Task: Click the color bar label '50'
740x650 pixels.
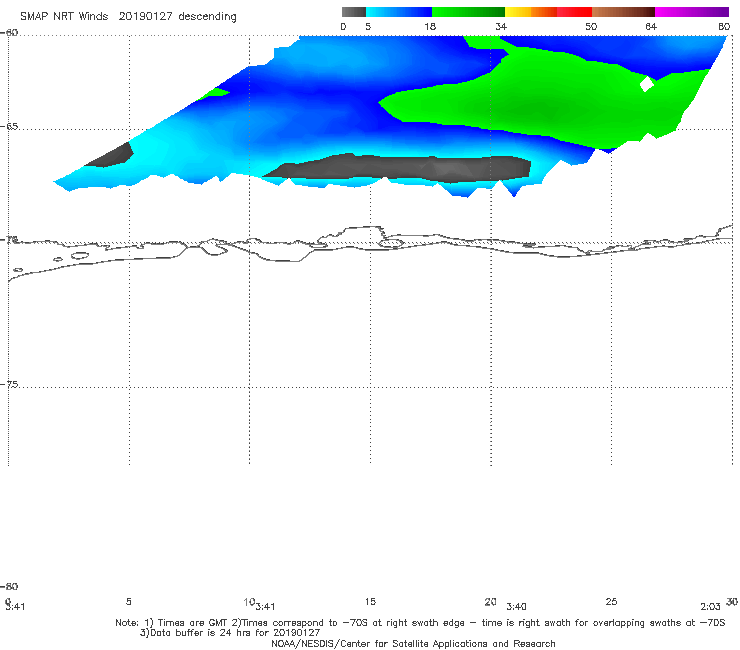Action: (x=591, y=27)
